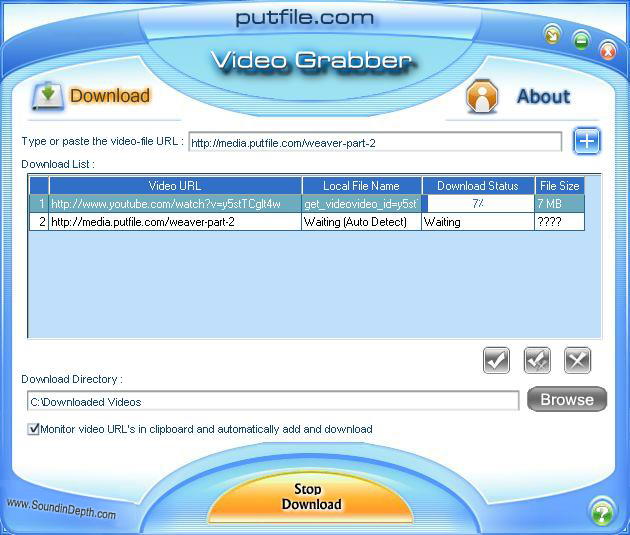Click the Stop Download button

[x=311, y=497]
